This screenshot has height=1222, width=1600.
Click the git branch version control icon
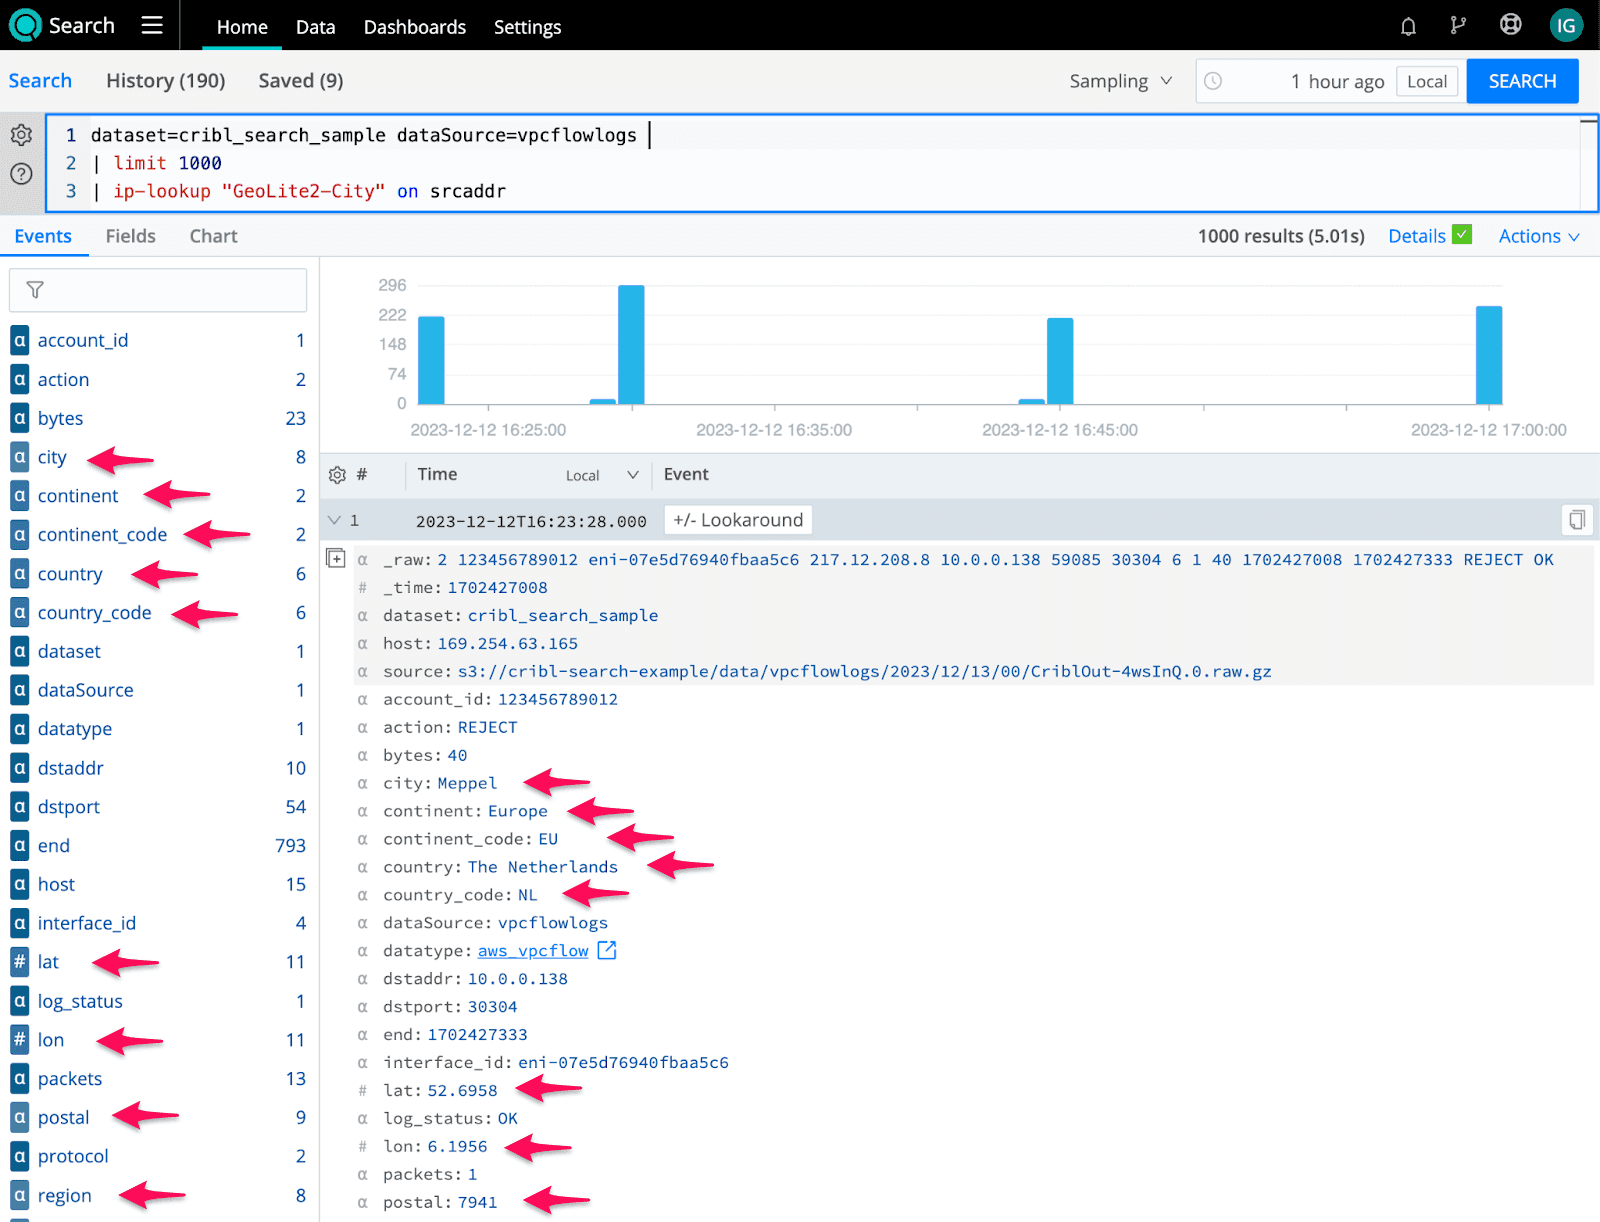point(1458,26)
